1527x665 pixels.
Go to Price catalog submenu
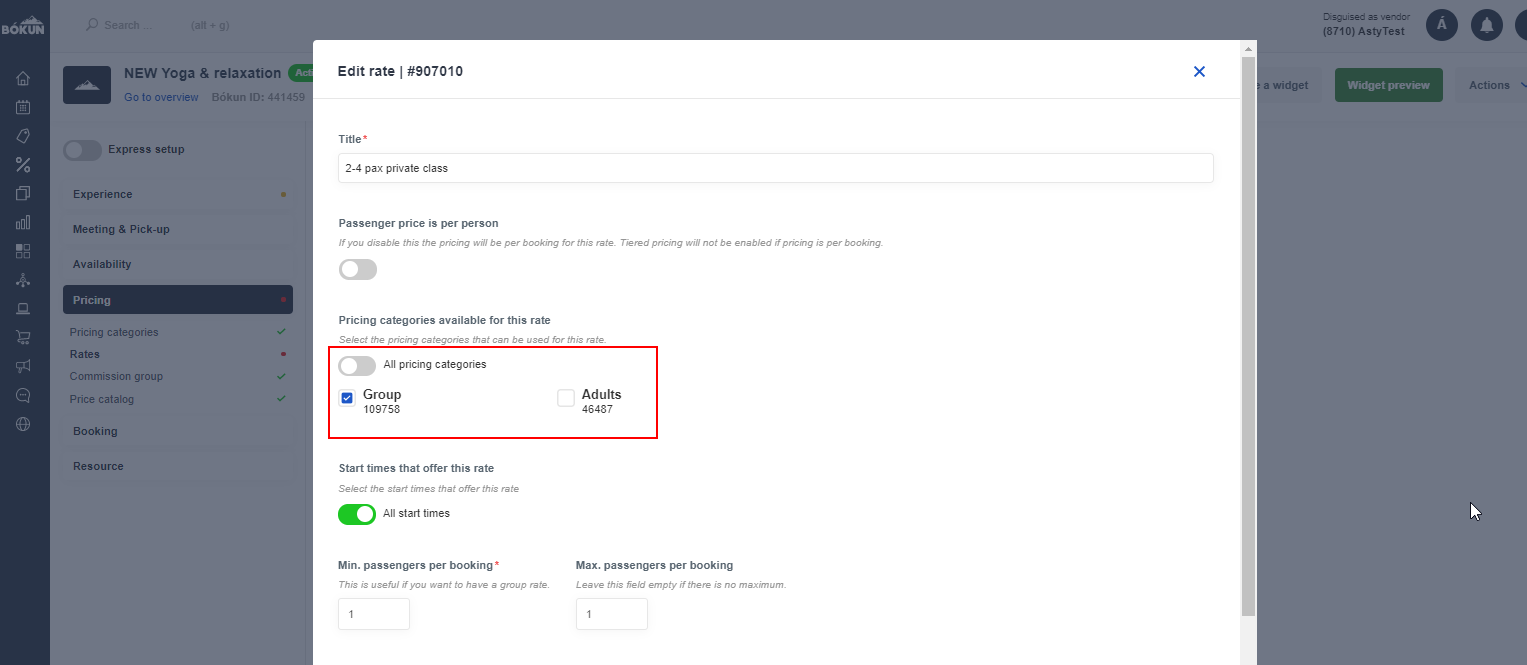click(102, 399)
